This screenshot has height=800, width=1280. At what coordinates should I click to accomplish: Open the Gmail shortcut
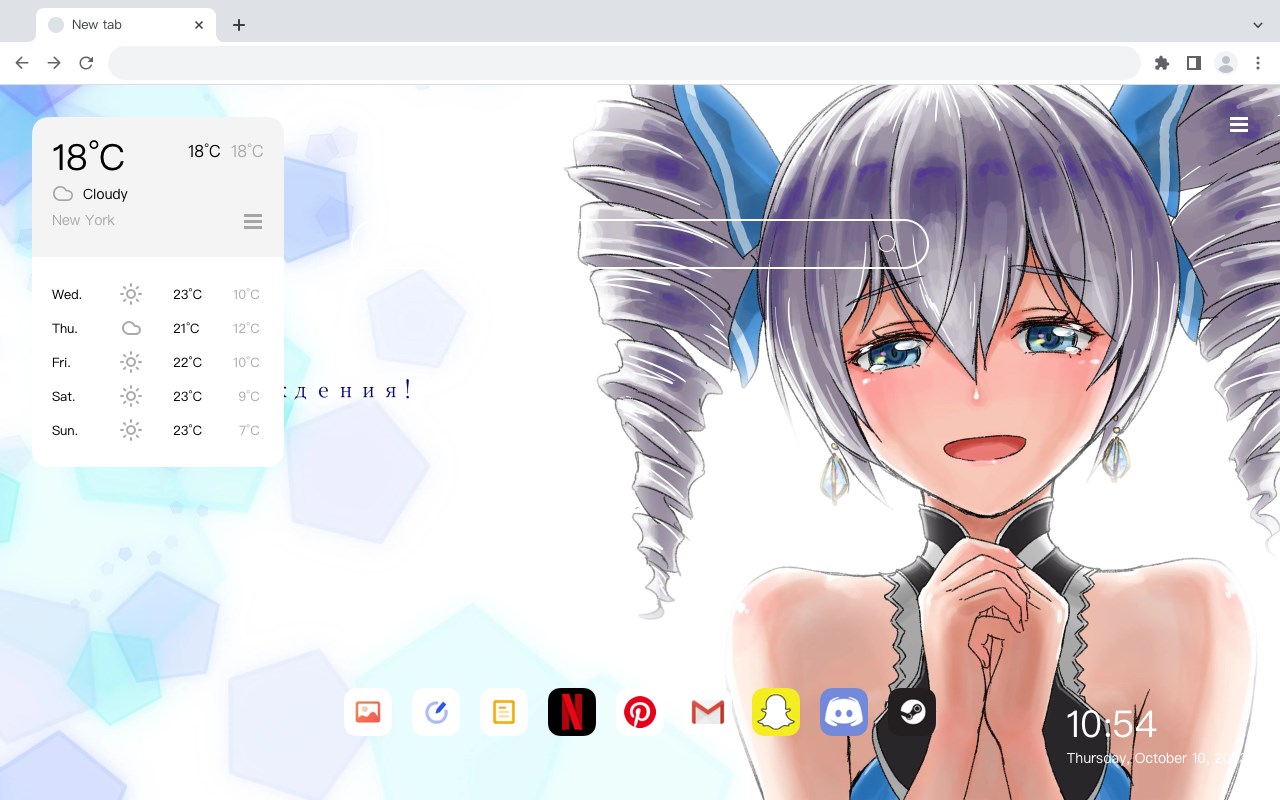[708, 712]
